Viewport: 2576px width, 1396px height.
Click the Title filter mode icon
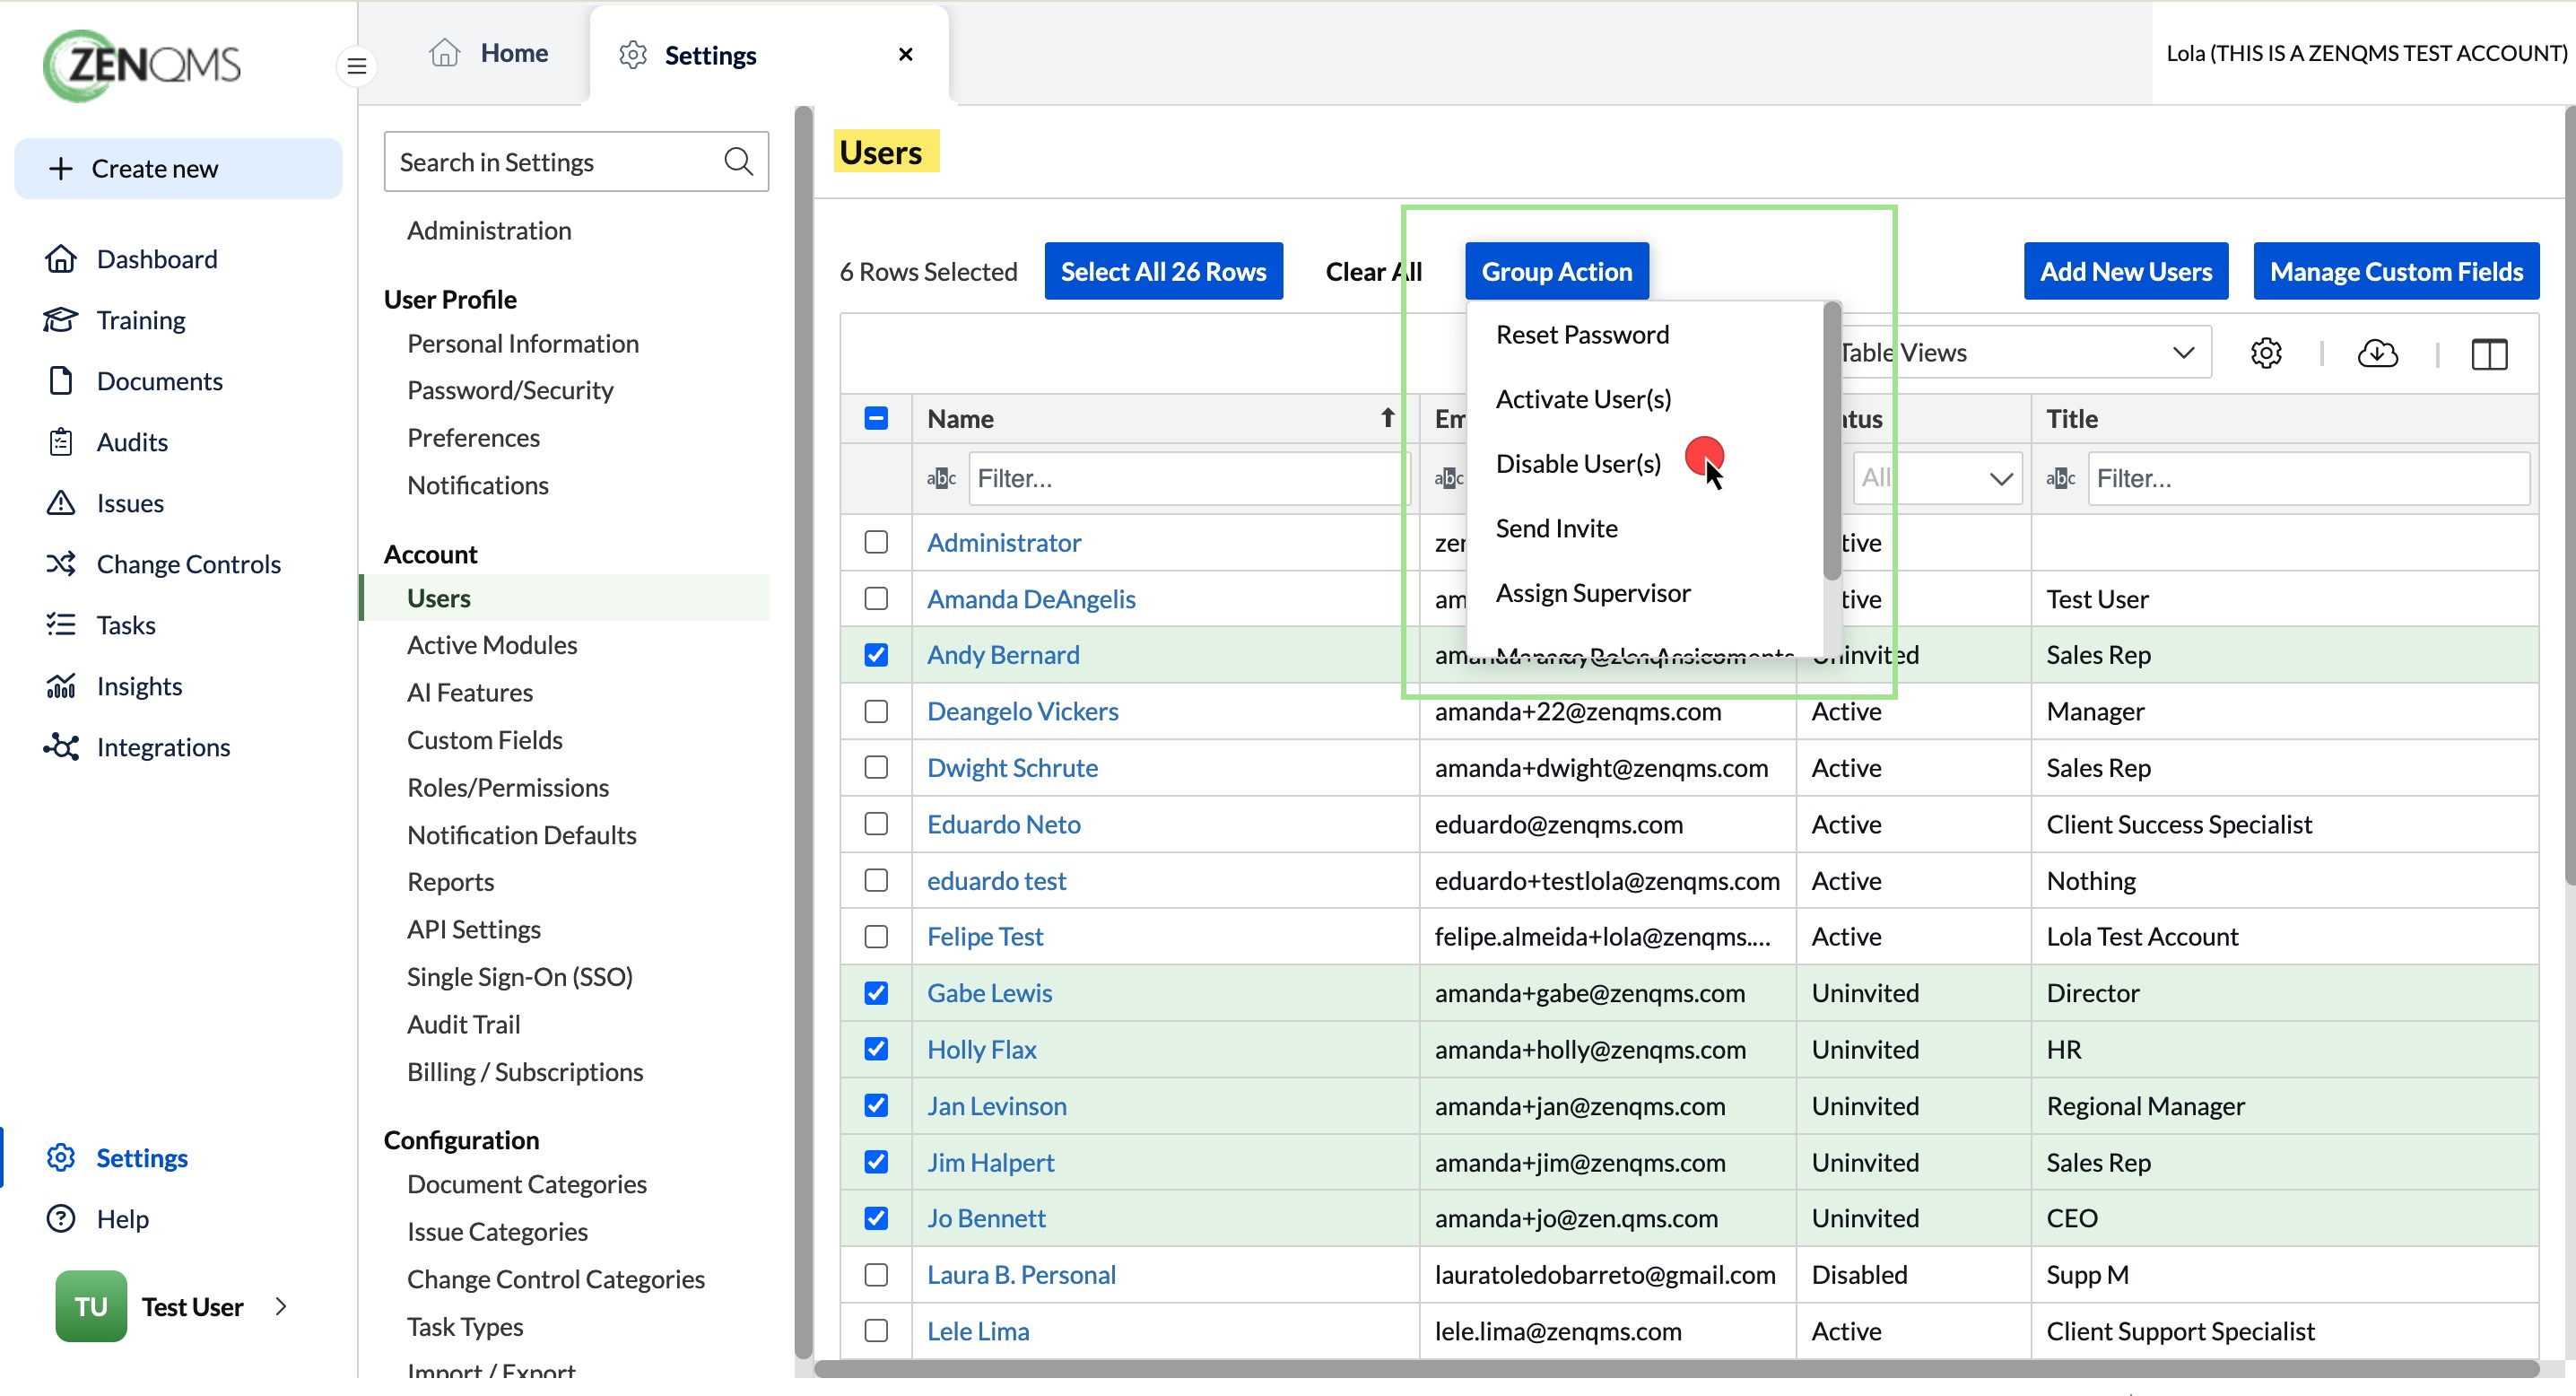click(2061, 478)
